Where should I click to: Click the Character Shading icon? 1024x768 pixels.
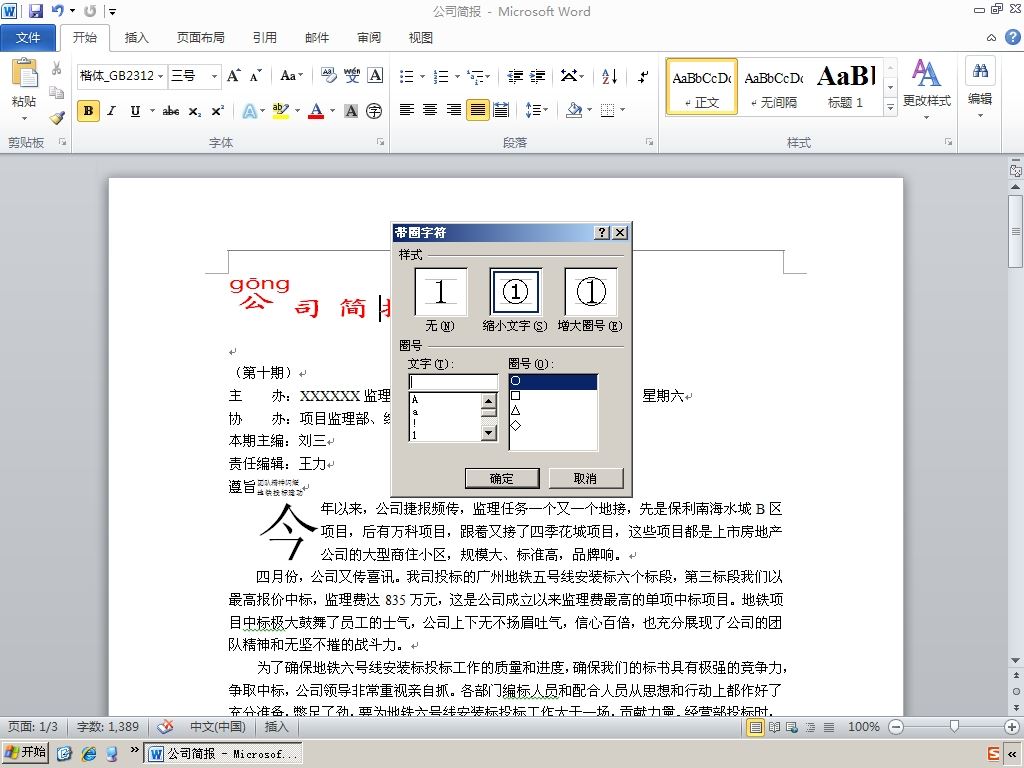(351, 111)
